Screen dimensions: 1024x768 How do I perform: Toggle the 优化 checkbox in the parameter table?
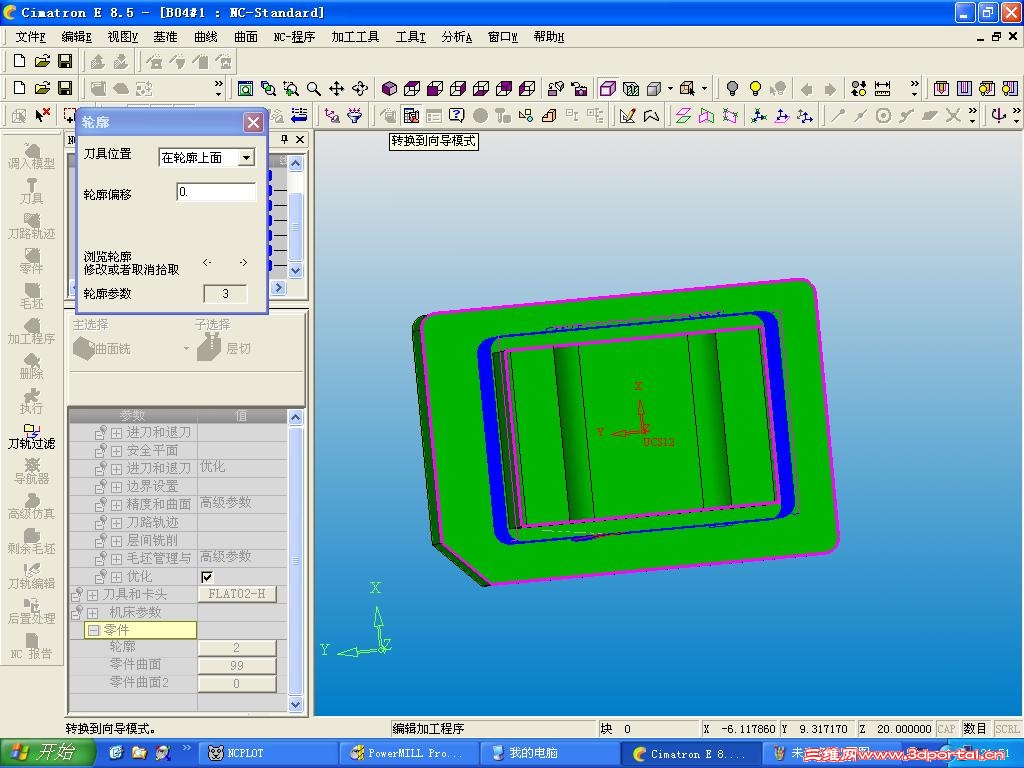(207, 577)
